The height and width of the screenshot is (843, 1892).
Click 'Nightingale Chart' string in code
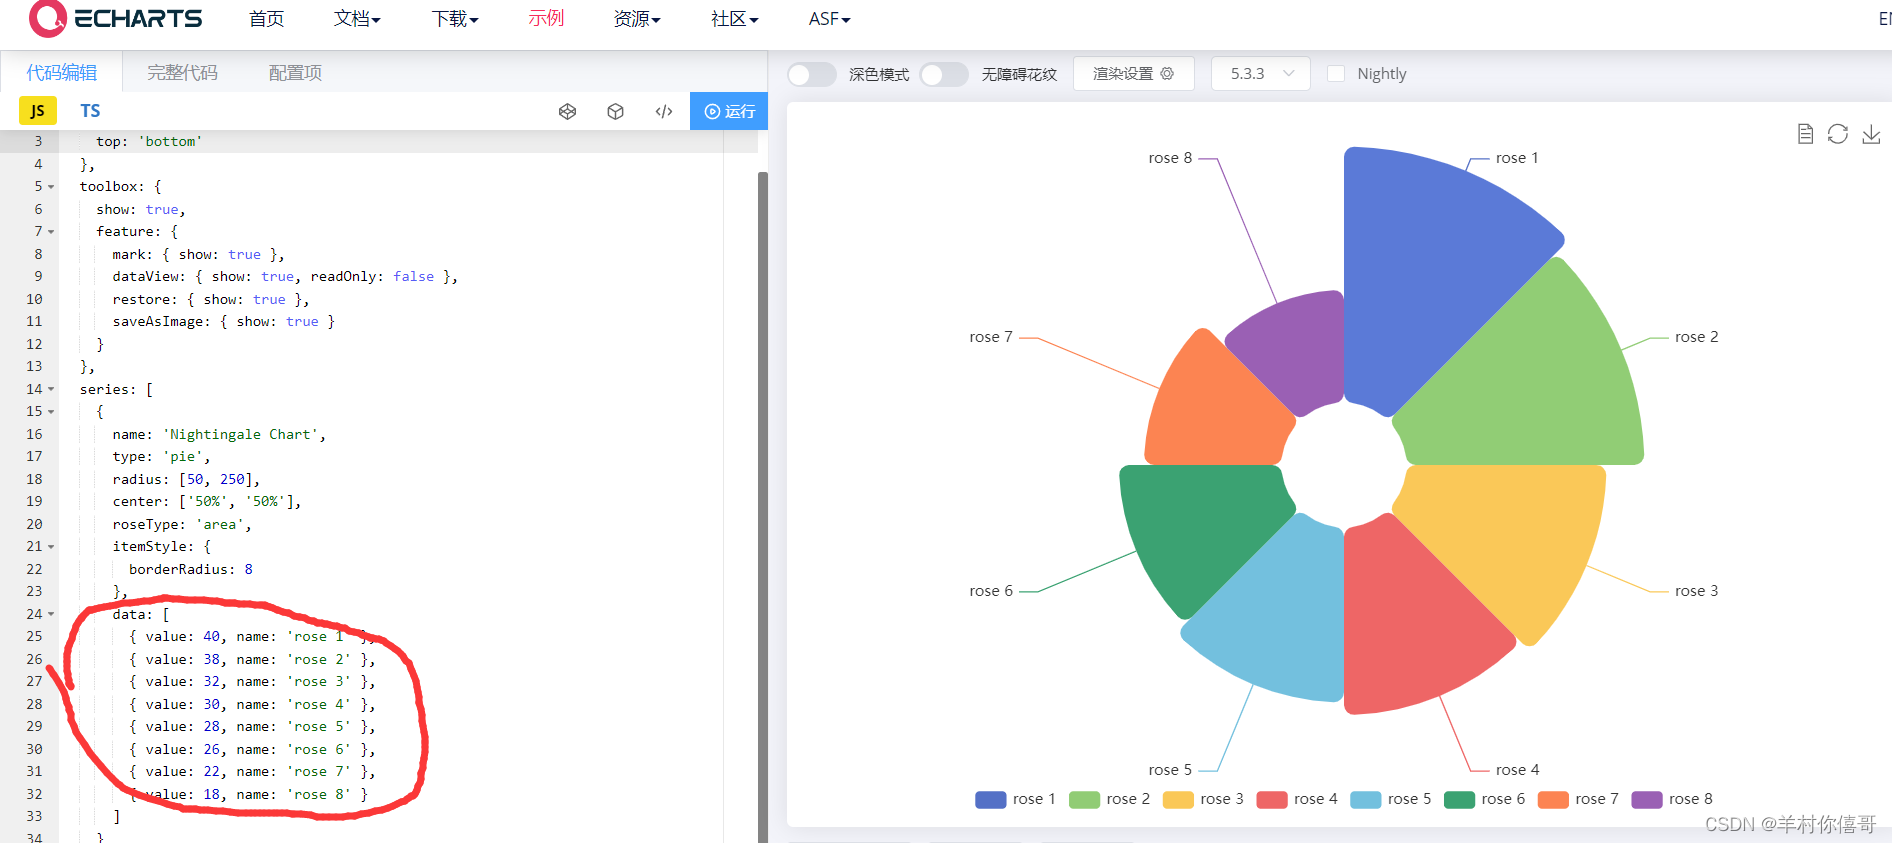tap(241, 434)
